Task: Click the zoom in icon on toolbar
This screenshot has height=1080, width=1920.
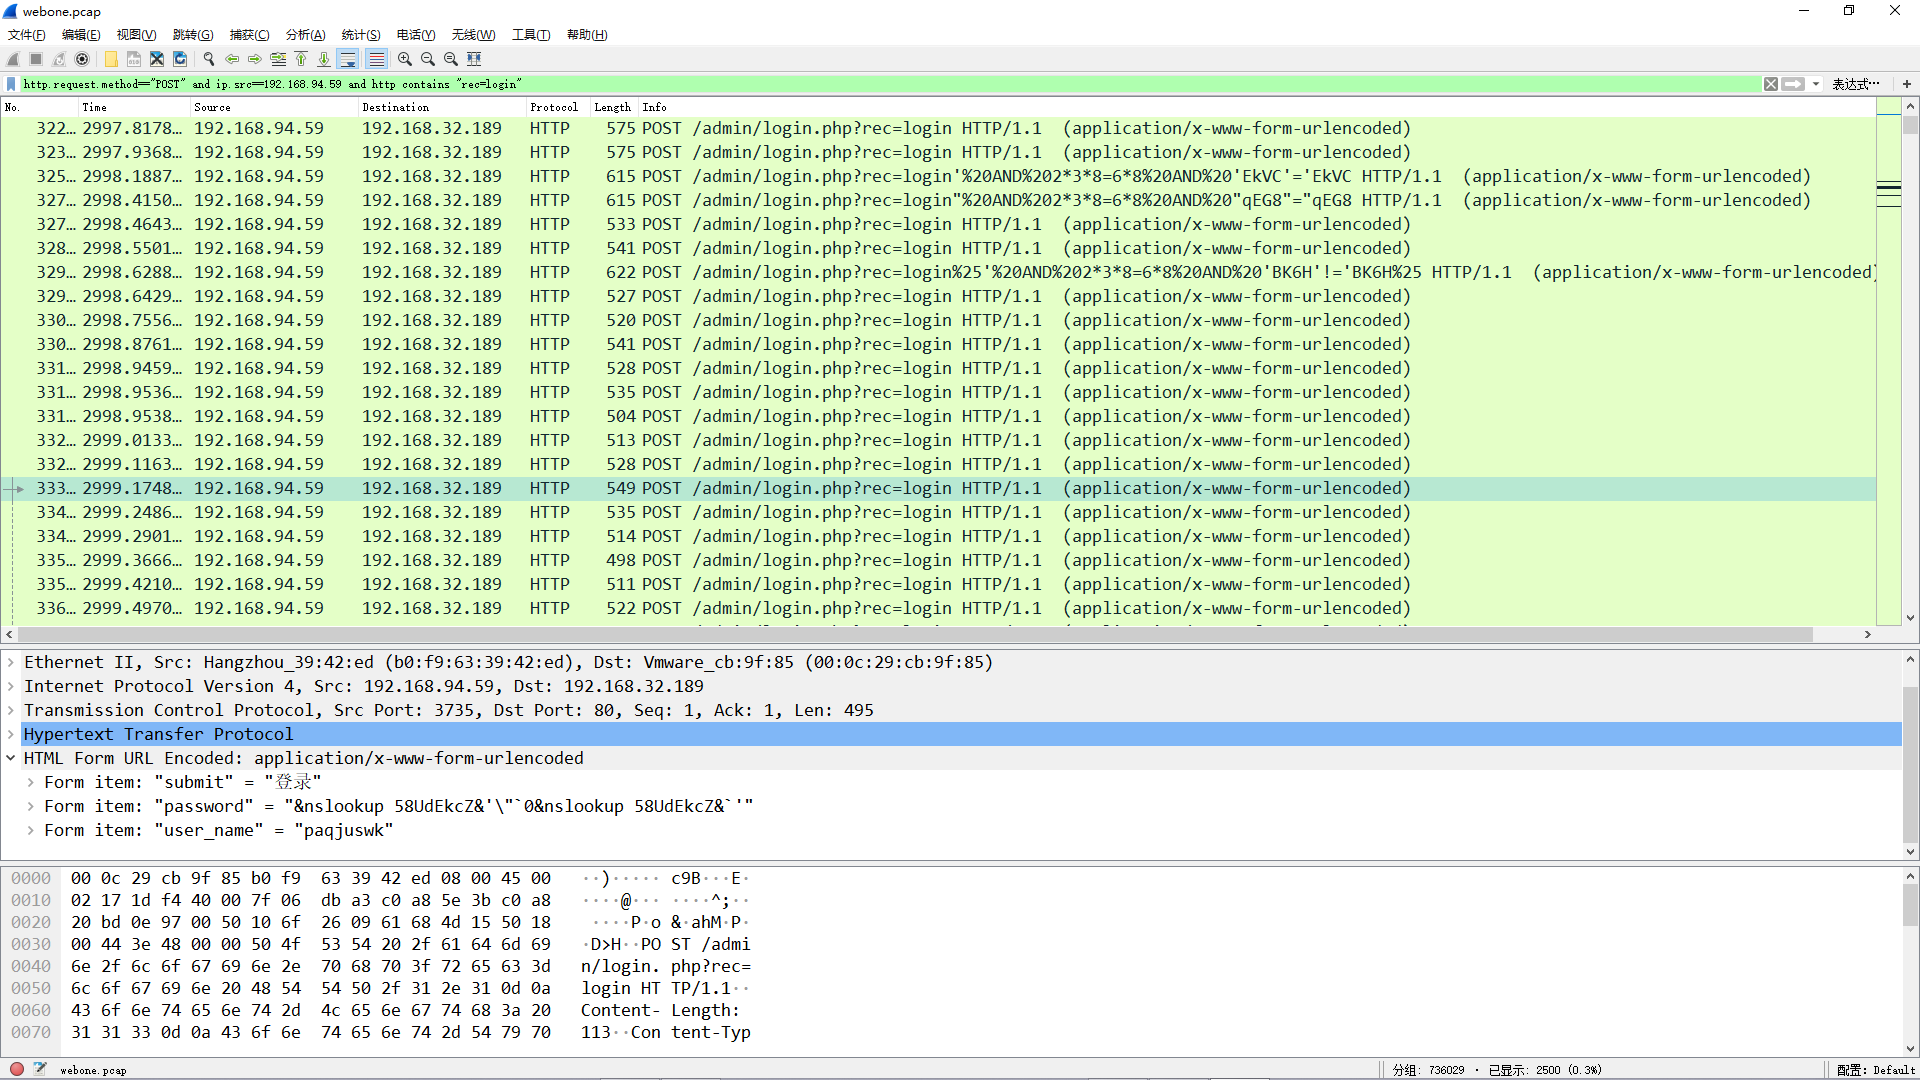Action: [x=404, y=59]
